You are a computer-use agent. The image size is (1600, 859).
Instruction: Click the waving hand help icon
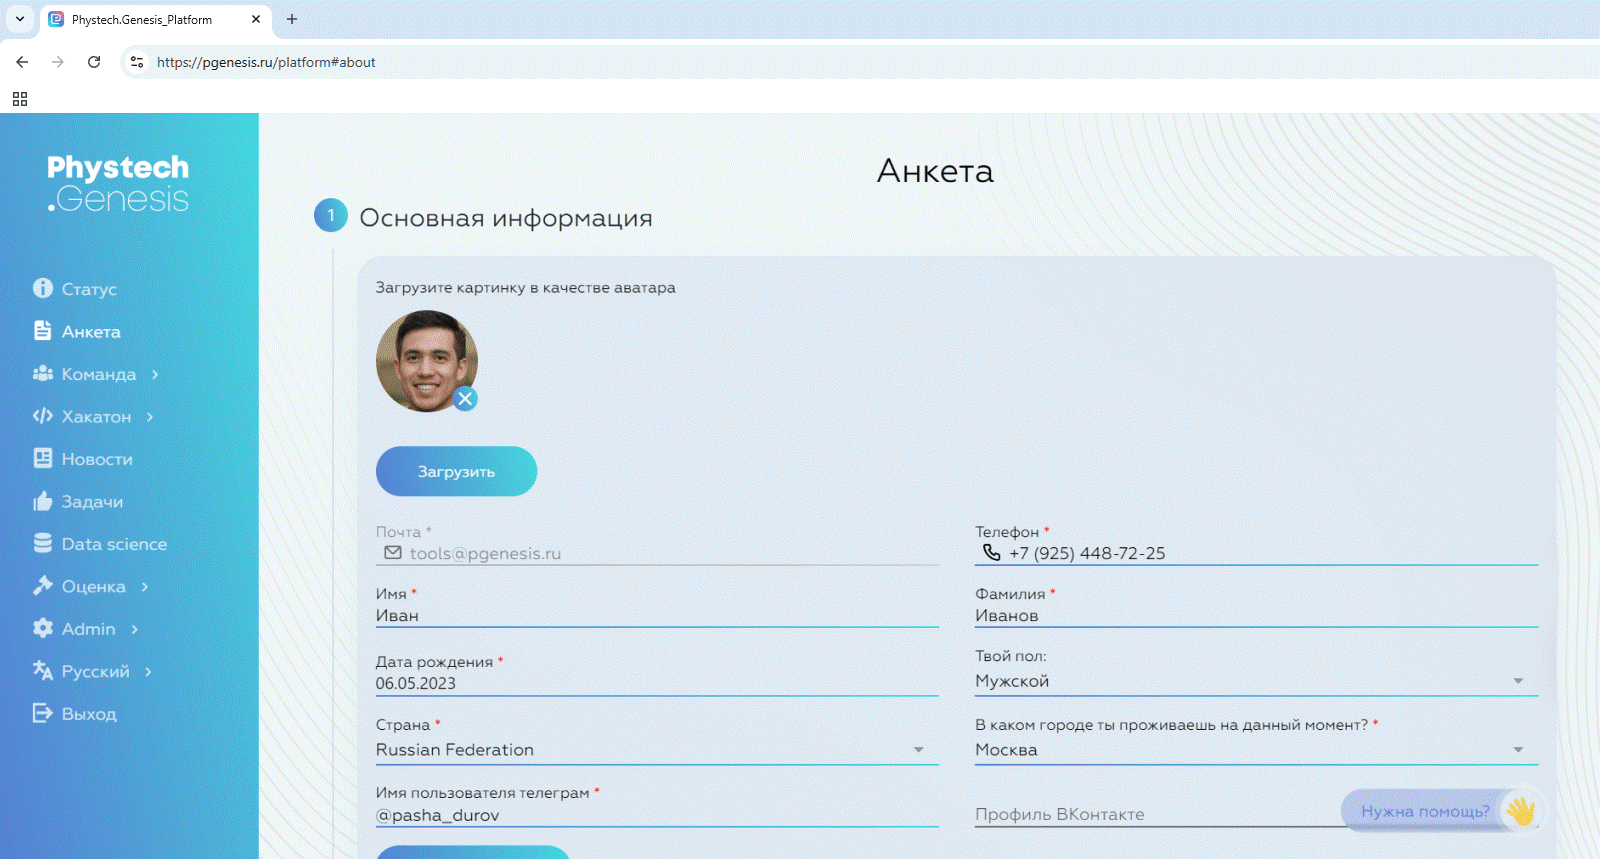pyautogui.click(x=1521, y=811)
